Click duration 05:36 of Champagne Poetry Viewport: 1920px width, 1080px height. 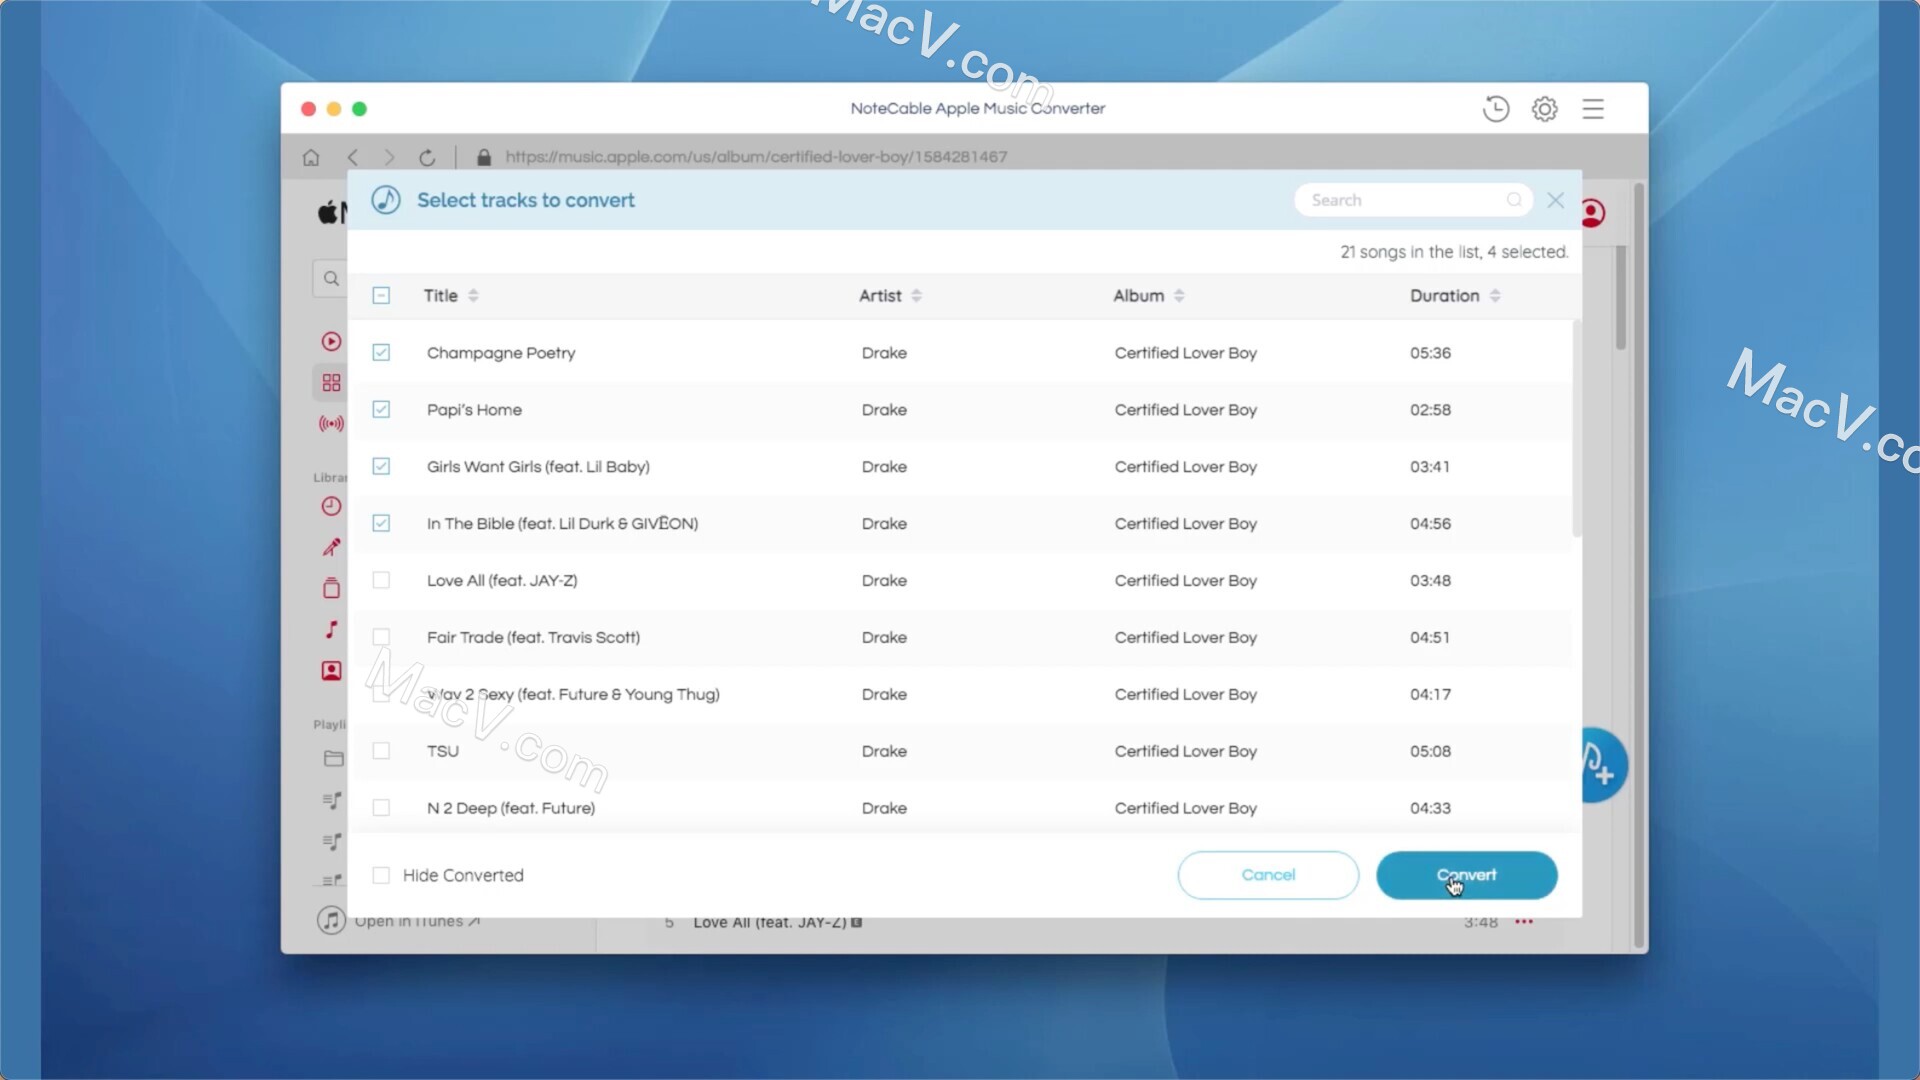[x=1430, y=353]
